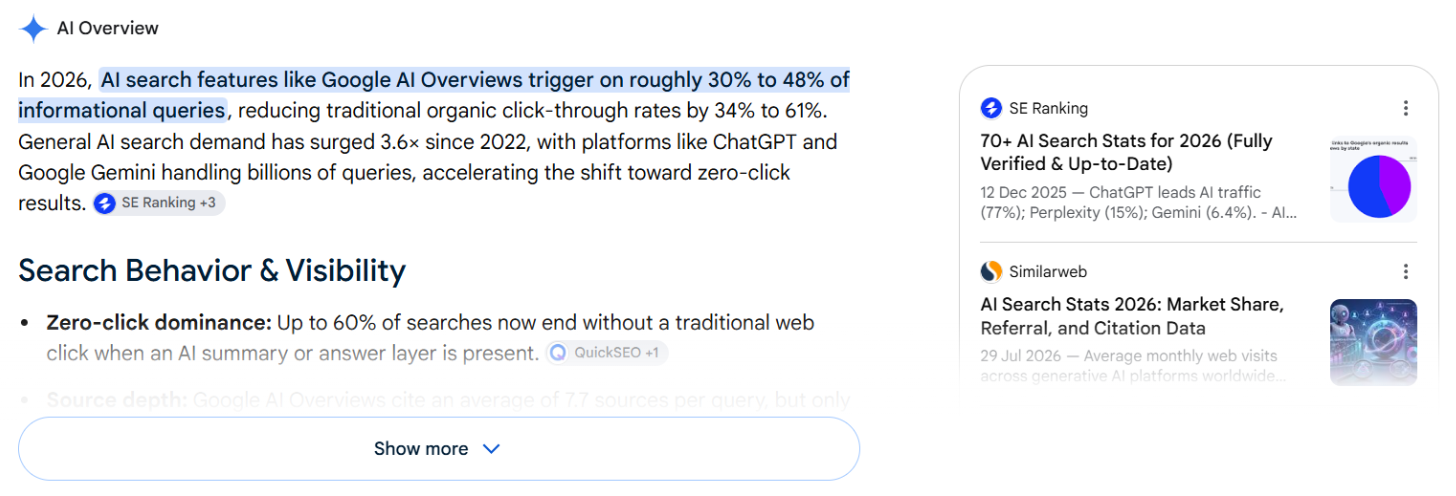This screenshot has height=496, width=1456.
Task: Click the pie chart thumbnail of SE Ranking result
Action: pyautogui.click(x=1373, y=180)
